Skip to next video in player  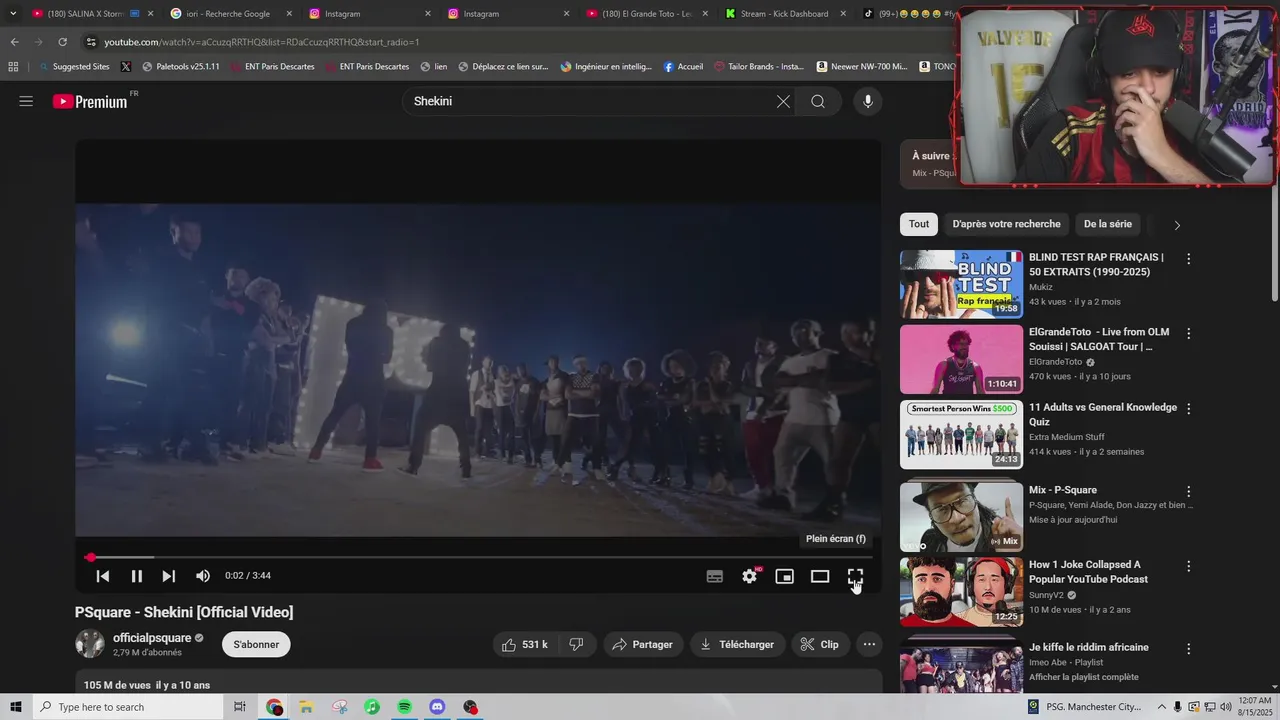(x=169, y=576)
